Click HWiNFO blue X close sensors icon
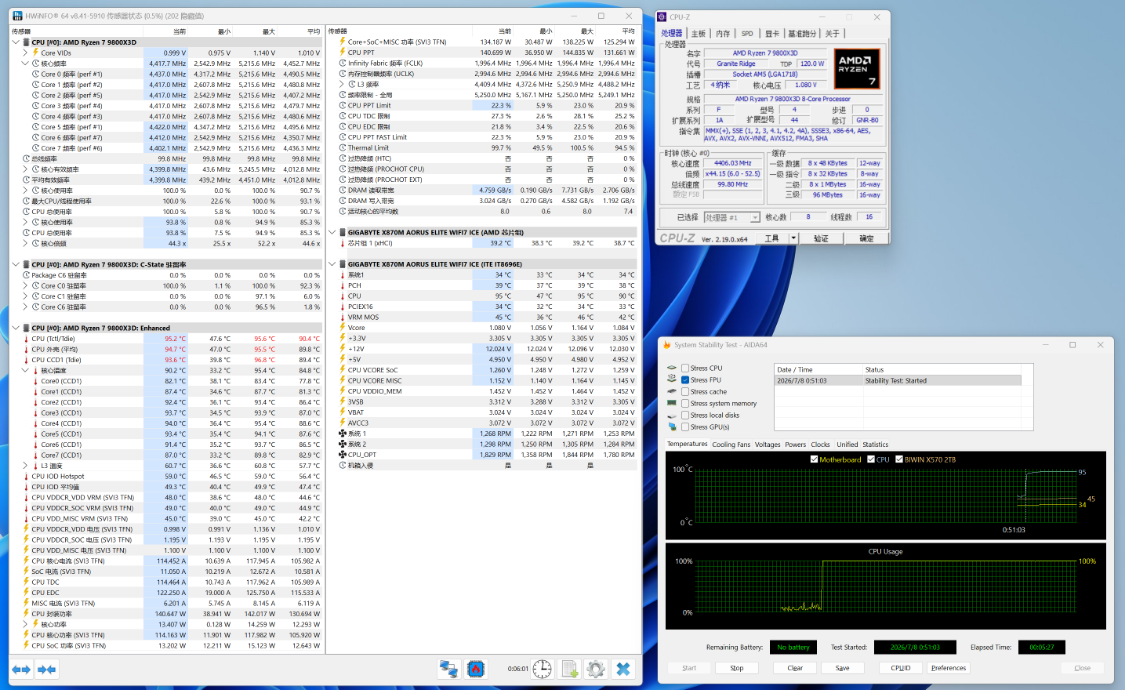 [623, 668]
